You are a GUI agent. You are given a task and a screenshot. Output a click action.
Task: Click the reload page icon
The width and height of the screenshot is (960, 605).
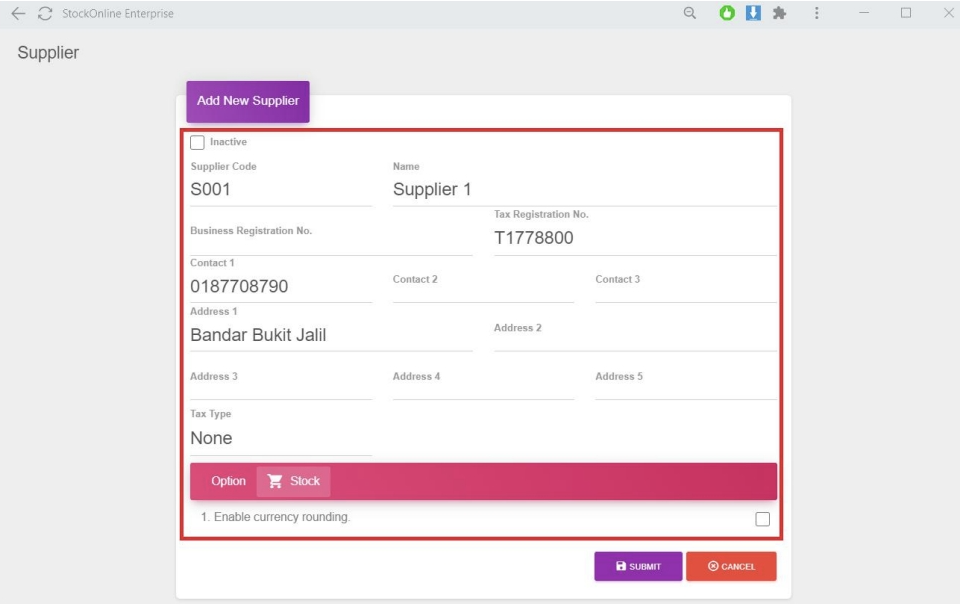click(45, 14)
